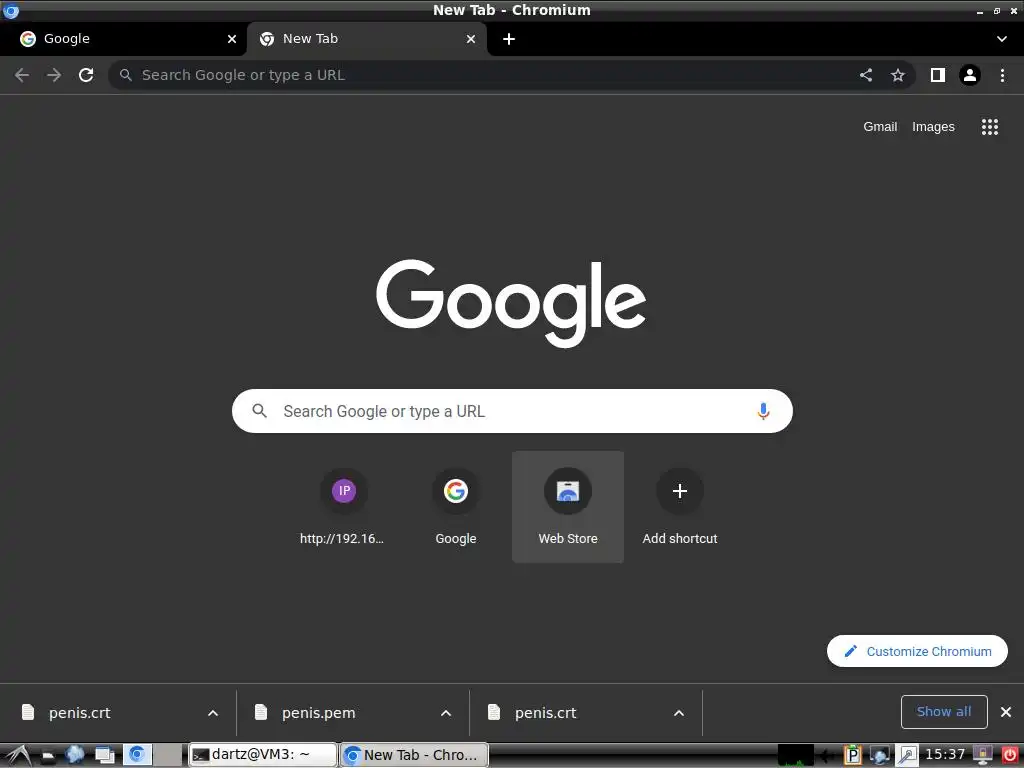The height and width of the screenshot is (768, 1024).
Task: Open Images link
Action: [x=933, y=127]
